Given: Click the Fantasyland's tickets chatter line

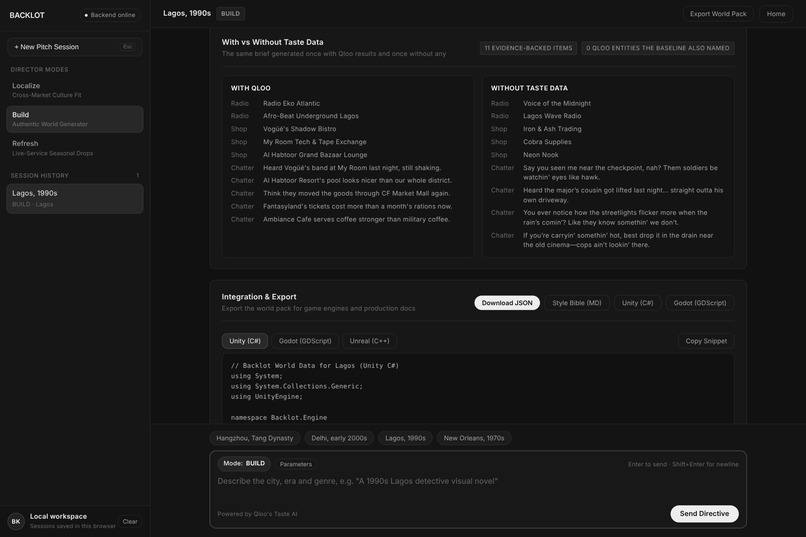Looking at the screenshot, I should click(357, 207).
